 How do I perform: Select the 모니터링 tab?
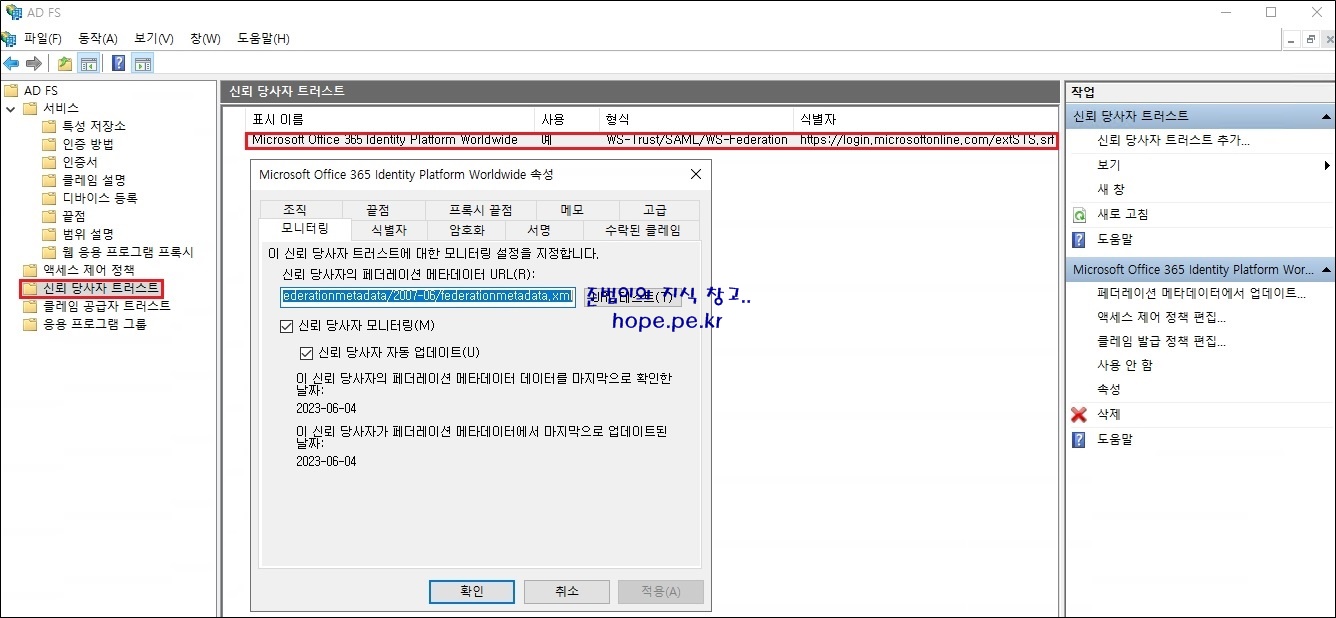[x=305, y=229]
